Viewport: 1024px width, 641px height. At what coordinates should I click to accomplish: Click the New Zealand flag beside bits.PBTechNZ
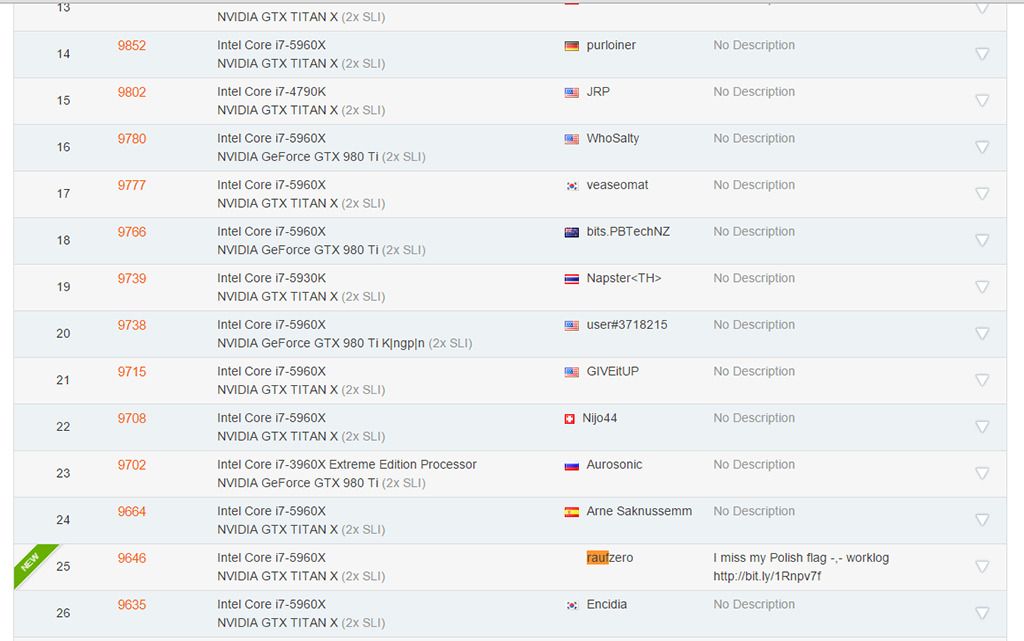(x=572, y=232)
